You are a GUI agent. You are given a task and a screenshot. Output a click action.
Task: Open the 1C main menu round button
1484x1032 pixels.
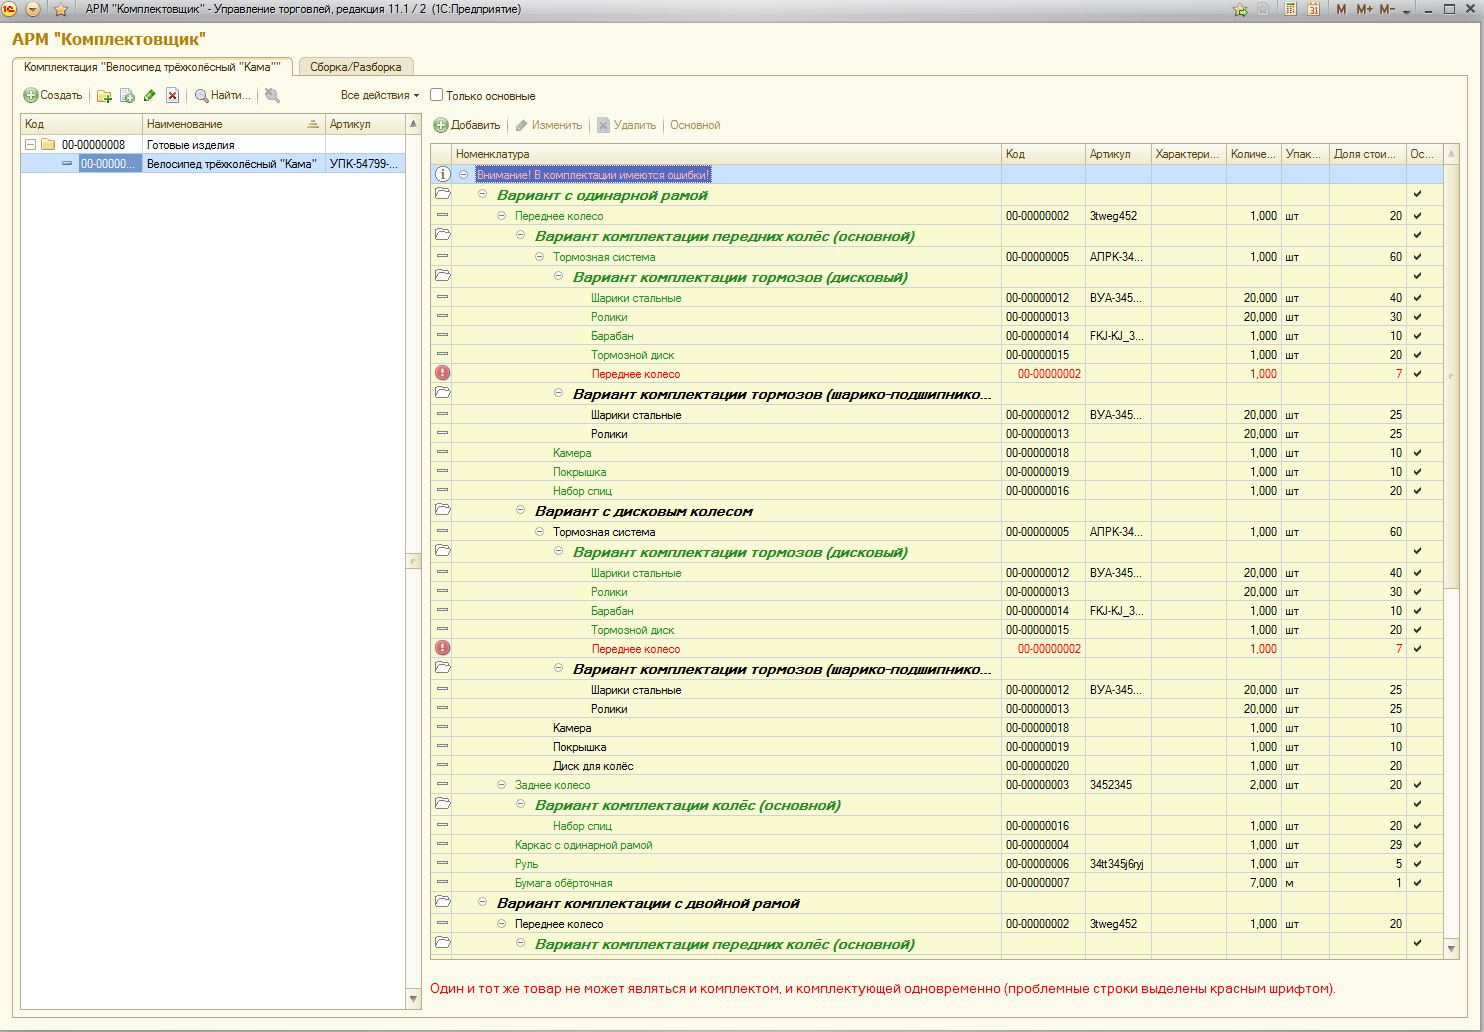33,9
